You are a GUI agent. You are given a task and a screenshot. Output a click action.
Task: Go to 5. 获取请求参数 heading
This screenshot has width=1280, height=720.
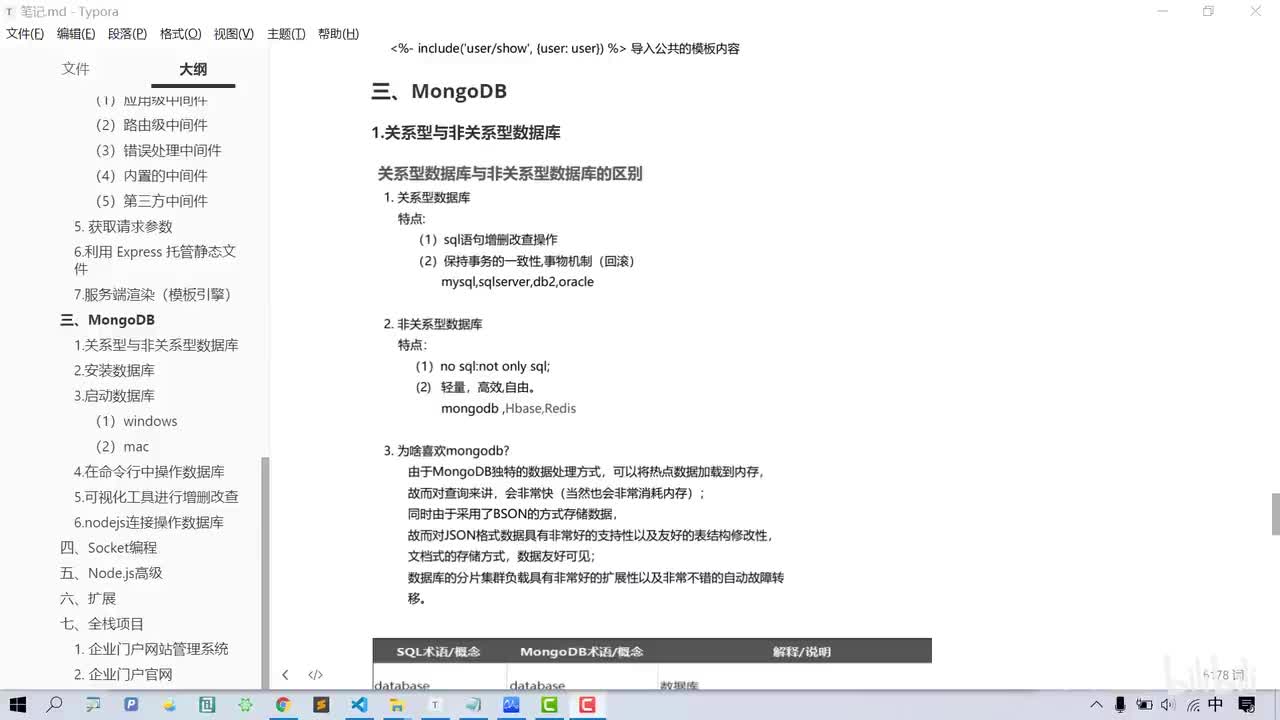(123, 227)
